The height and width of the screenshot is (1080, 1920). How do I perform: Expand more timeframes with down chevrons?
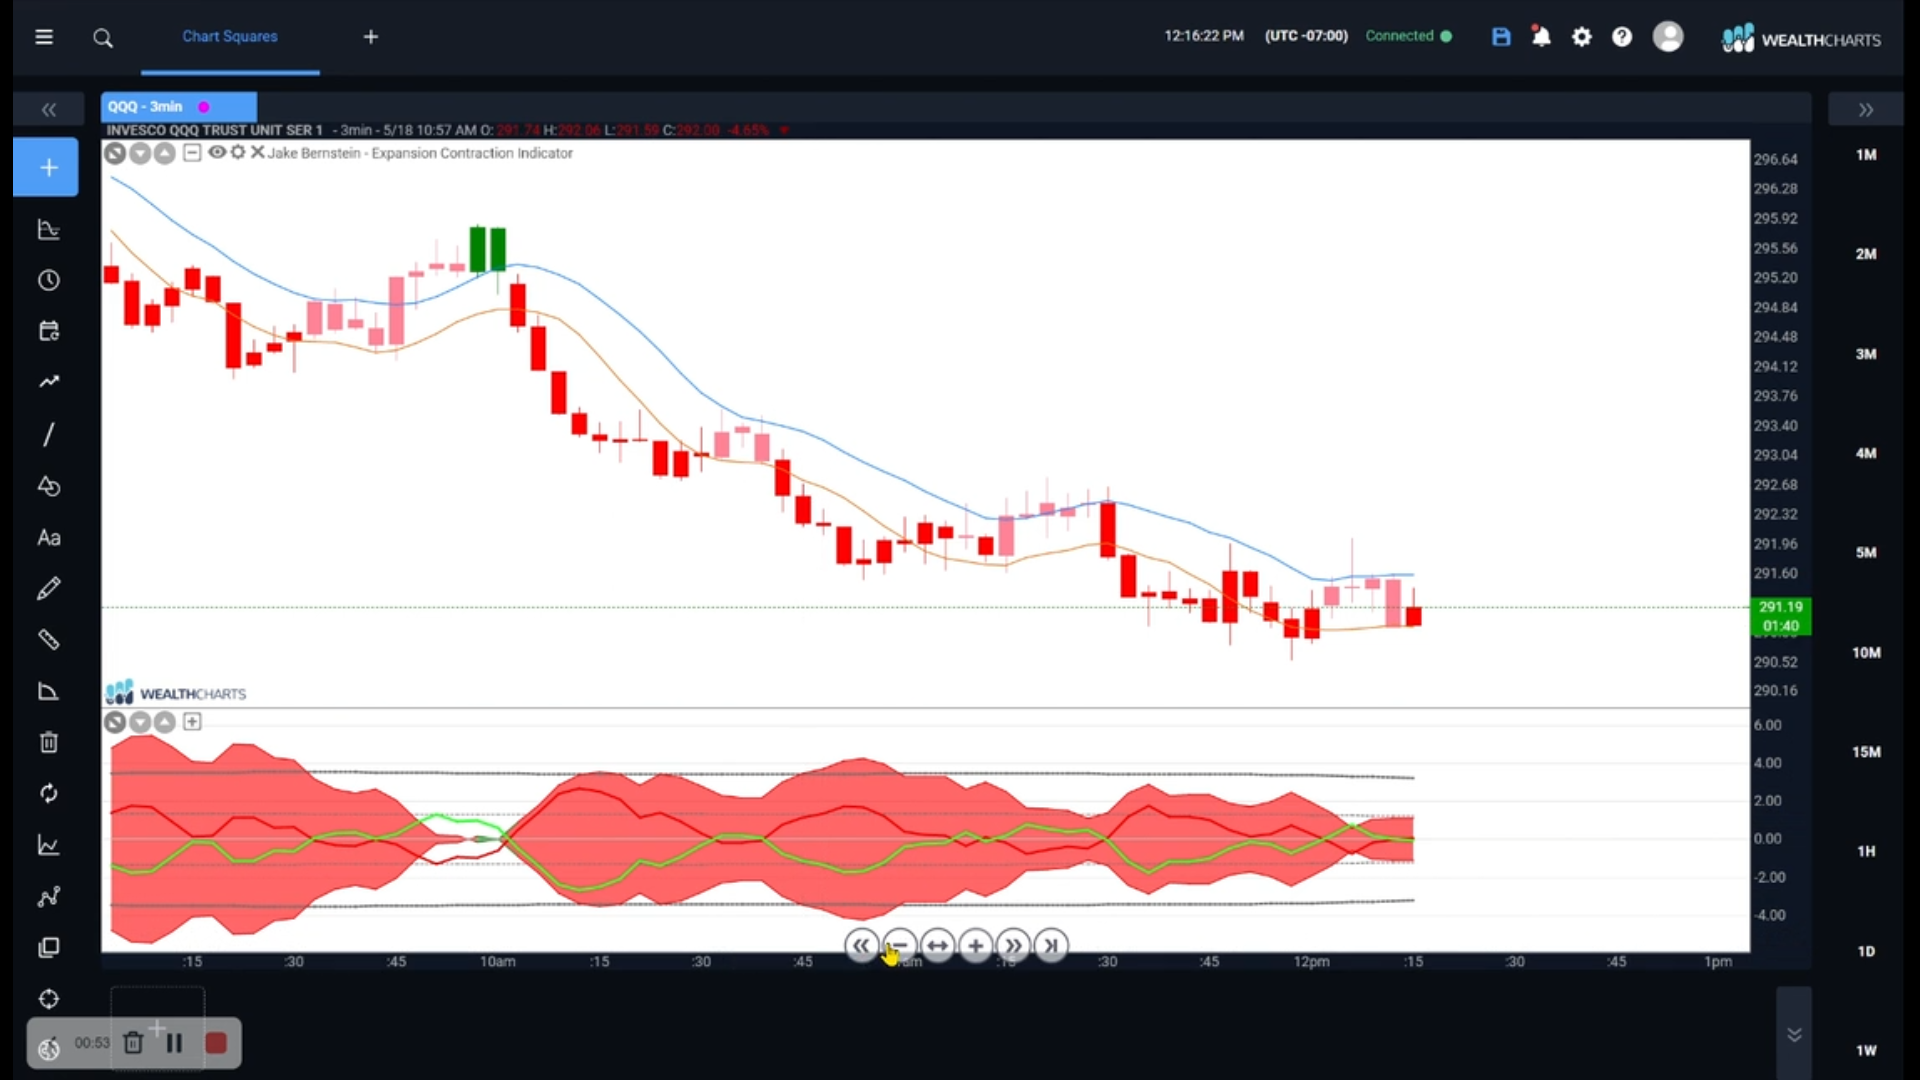[x=1794, y=1034]
